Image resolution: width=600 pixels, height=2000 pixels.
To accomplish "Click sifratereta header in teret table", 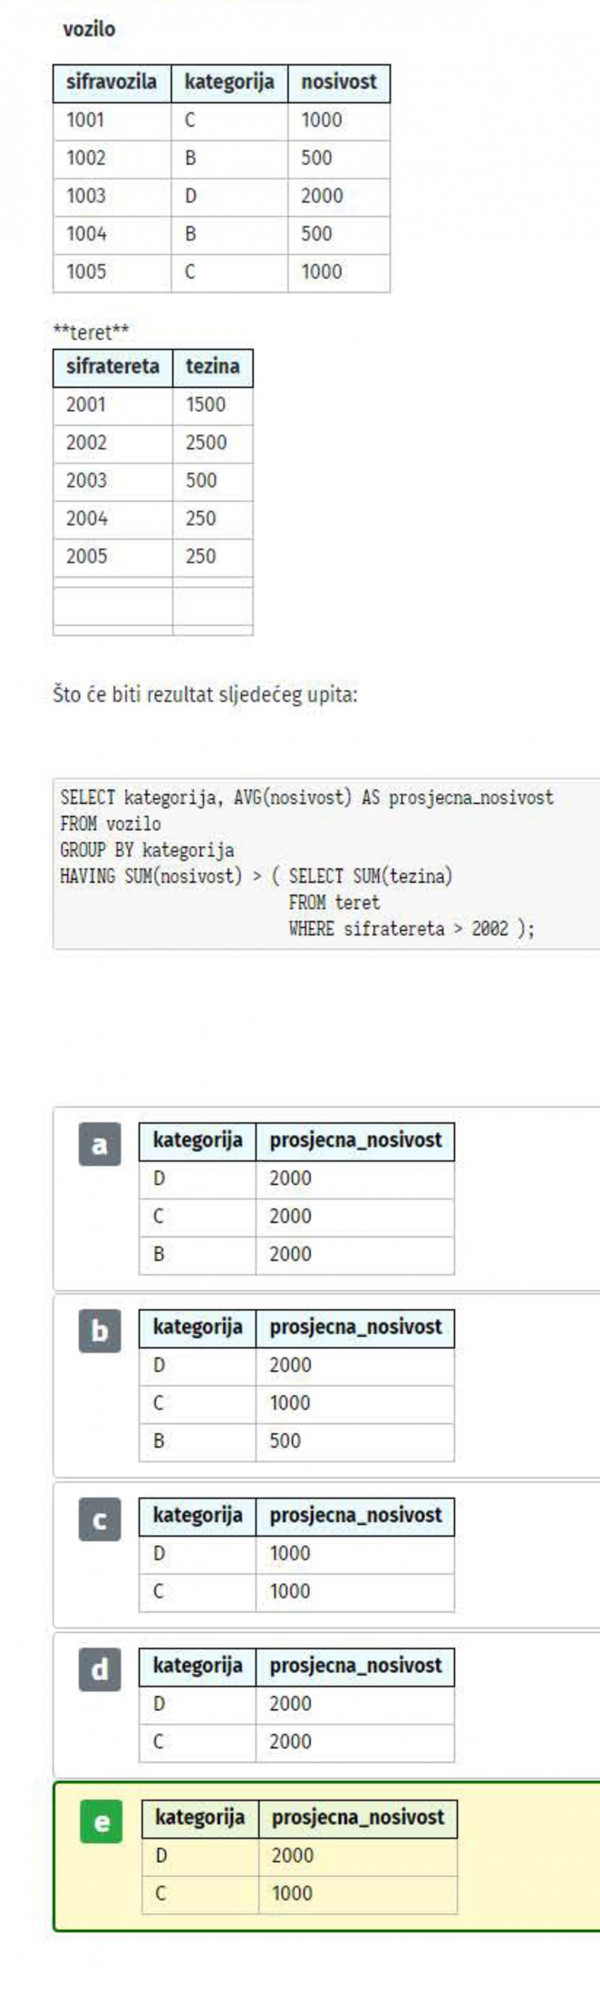I will [113, 367].
